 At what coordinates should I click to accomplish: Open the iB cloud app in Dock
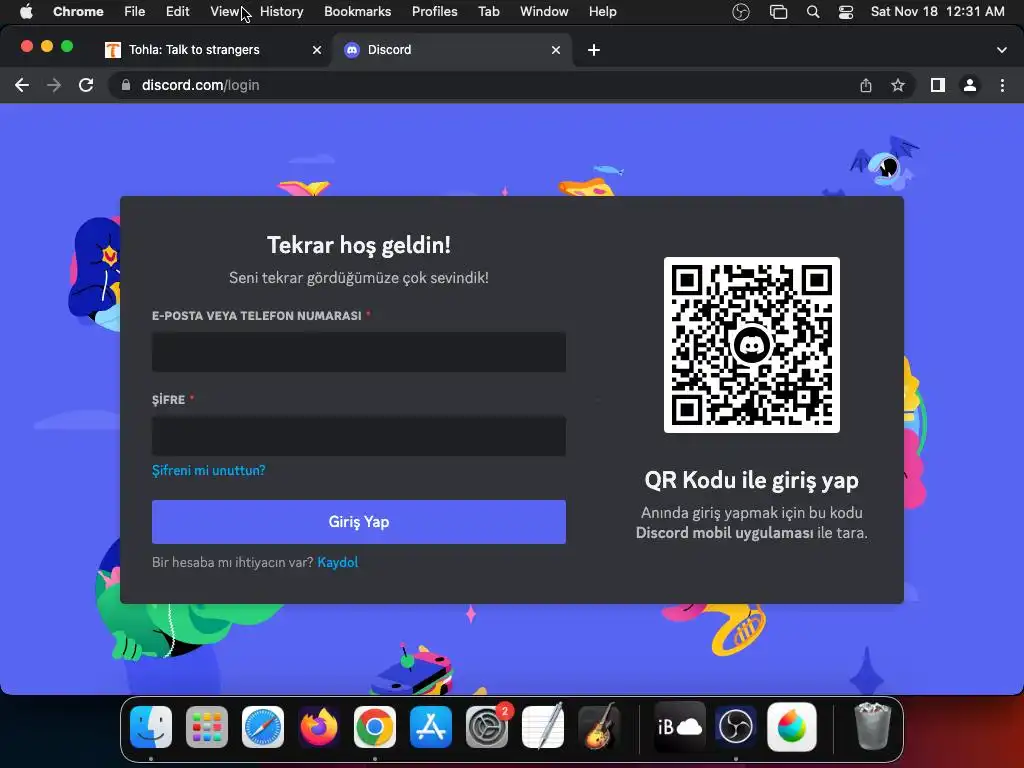[680, 727]
